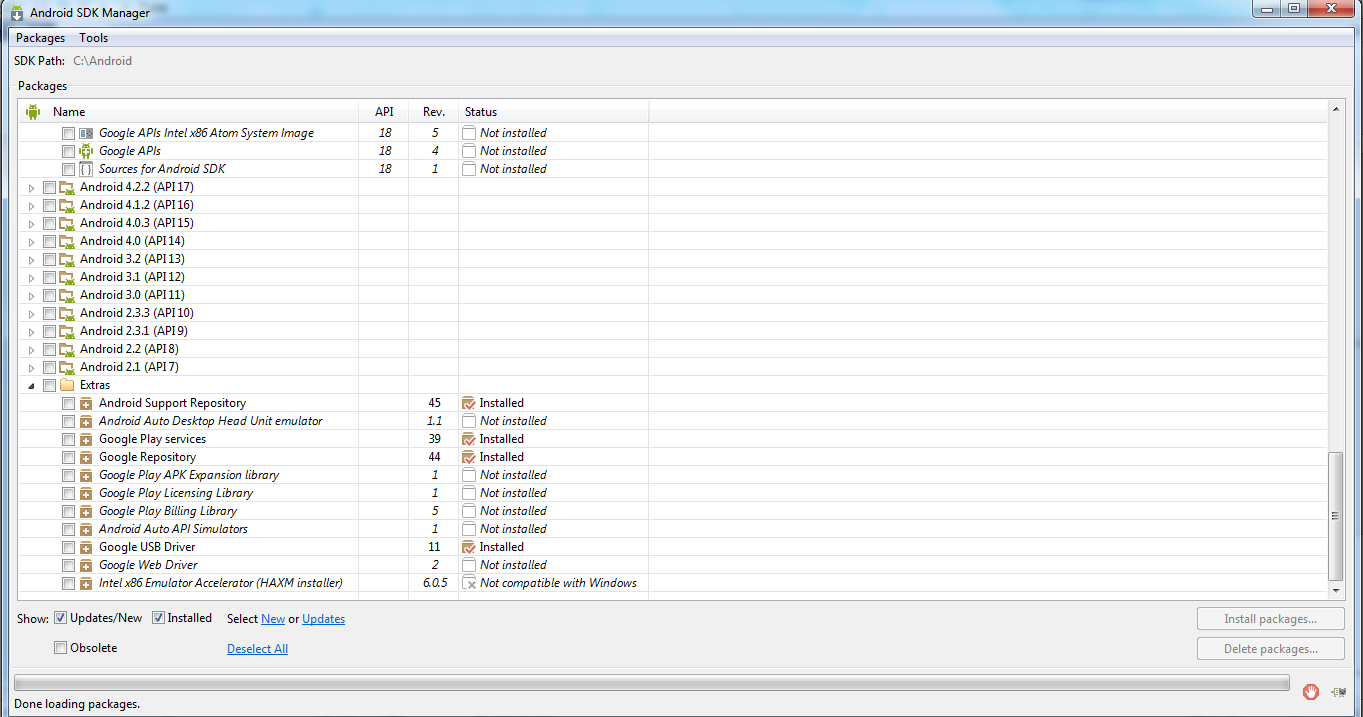Click the Google APIs android robot icon
The image size is (1363, 717).
[86, 151]
